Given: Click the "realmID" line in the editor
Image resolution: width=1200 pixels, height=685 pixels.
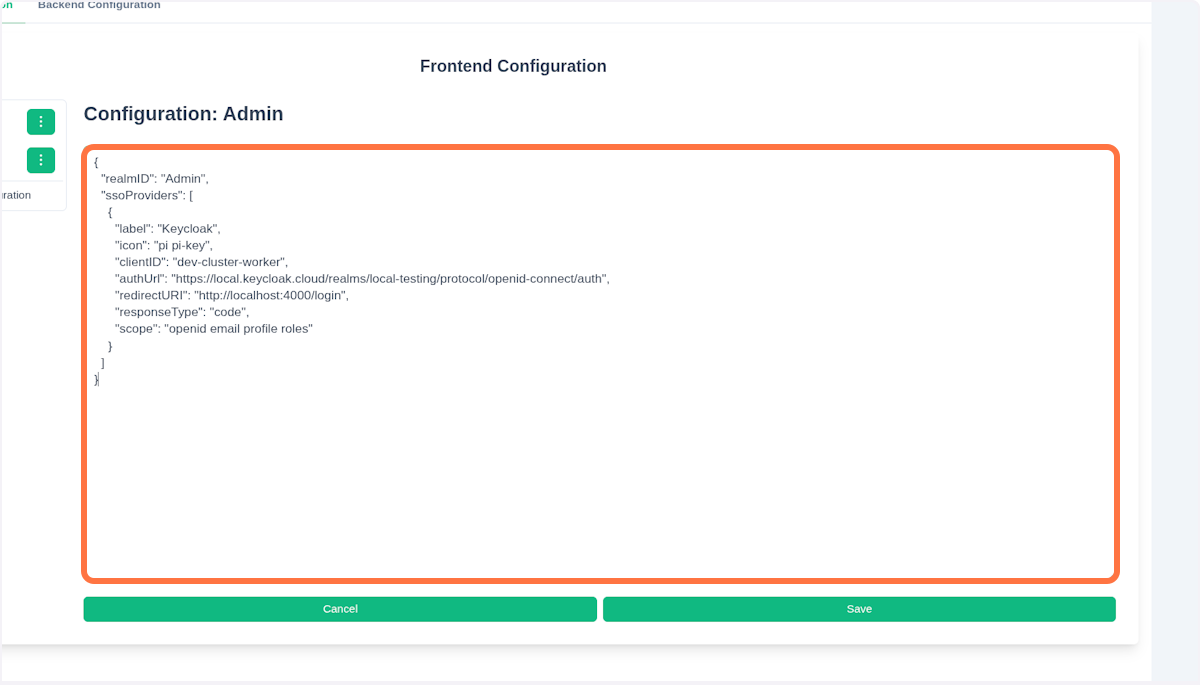Looking at the screenshot, I should click(154, 179).
